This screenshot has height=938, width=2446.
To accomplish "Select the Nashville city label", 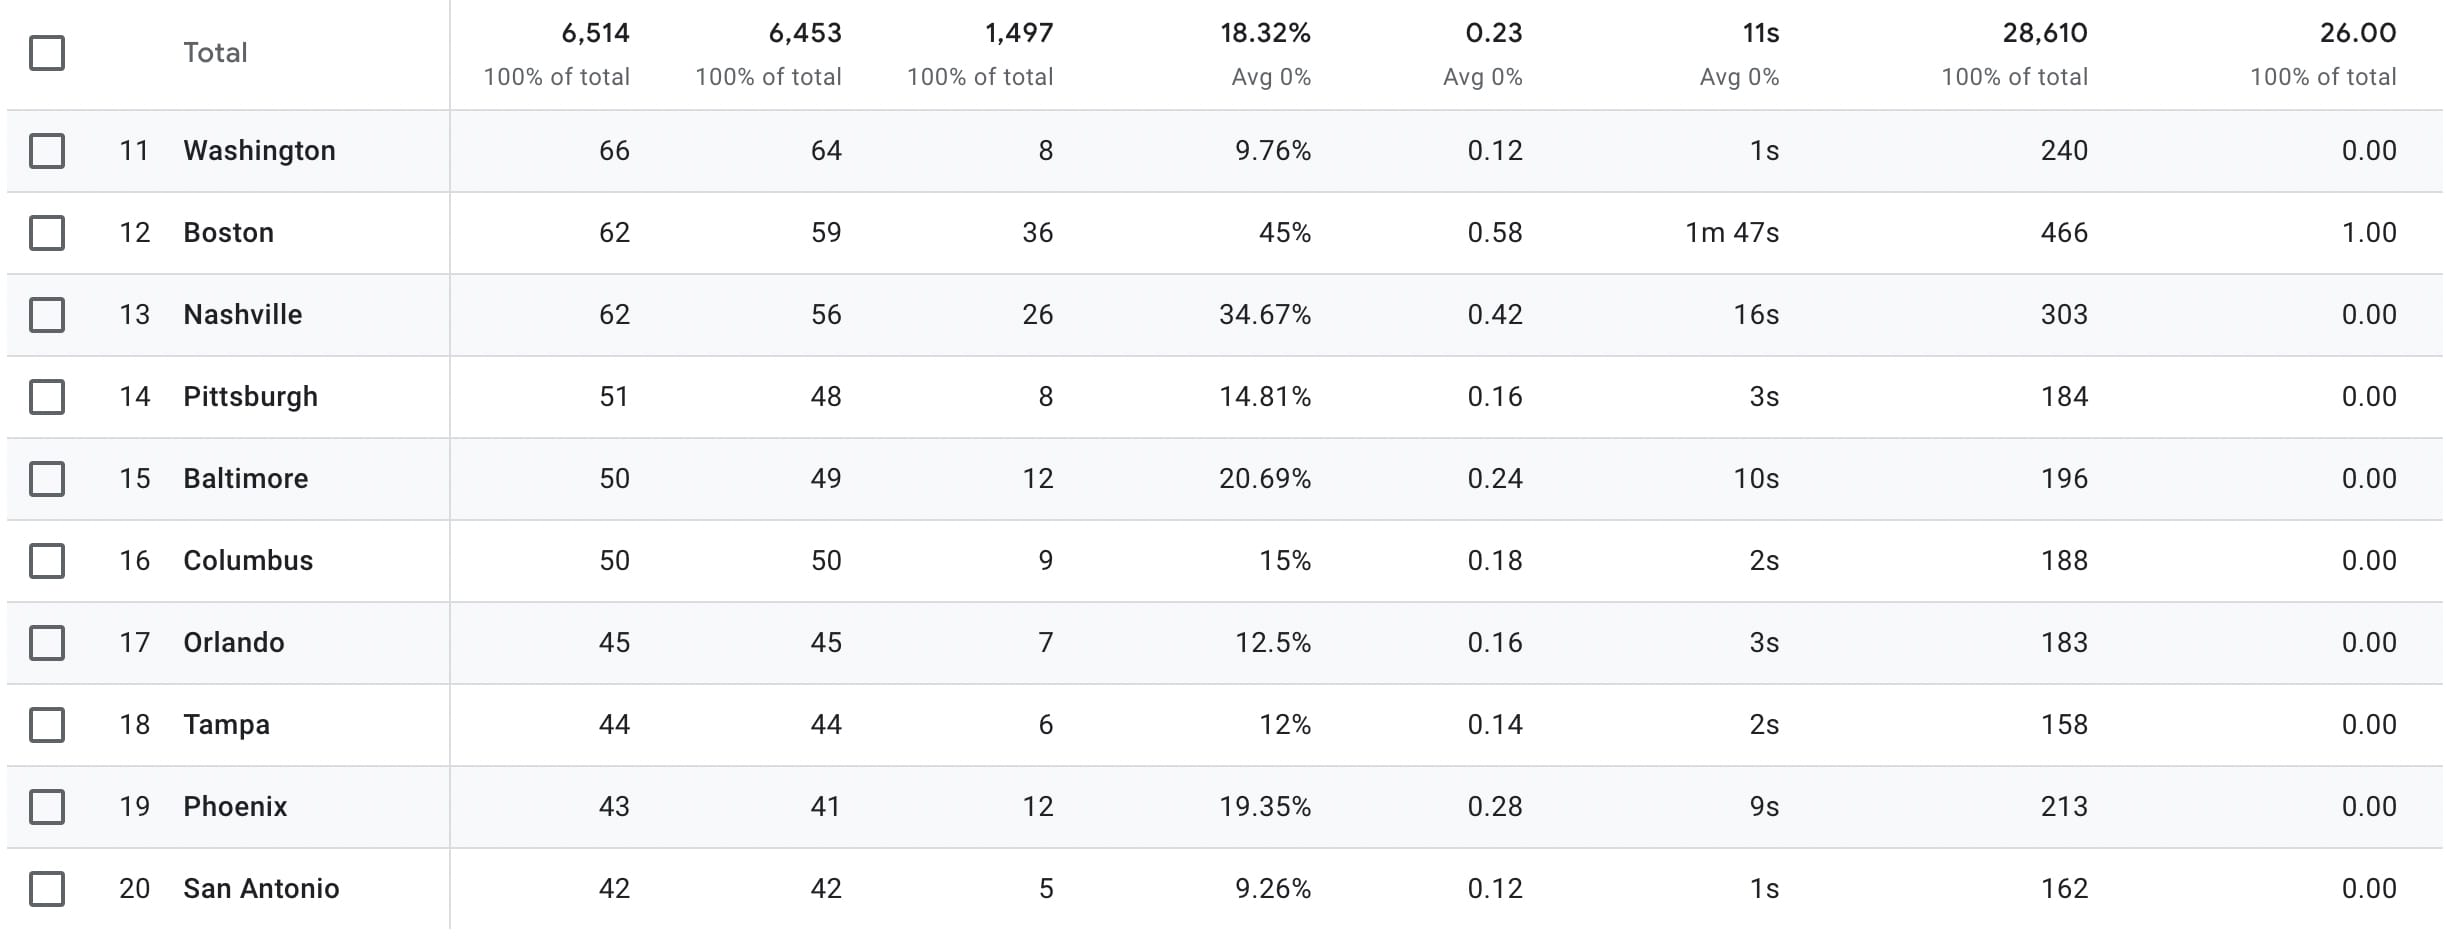I will (242, 315).
